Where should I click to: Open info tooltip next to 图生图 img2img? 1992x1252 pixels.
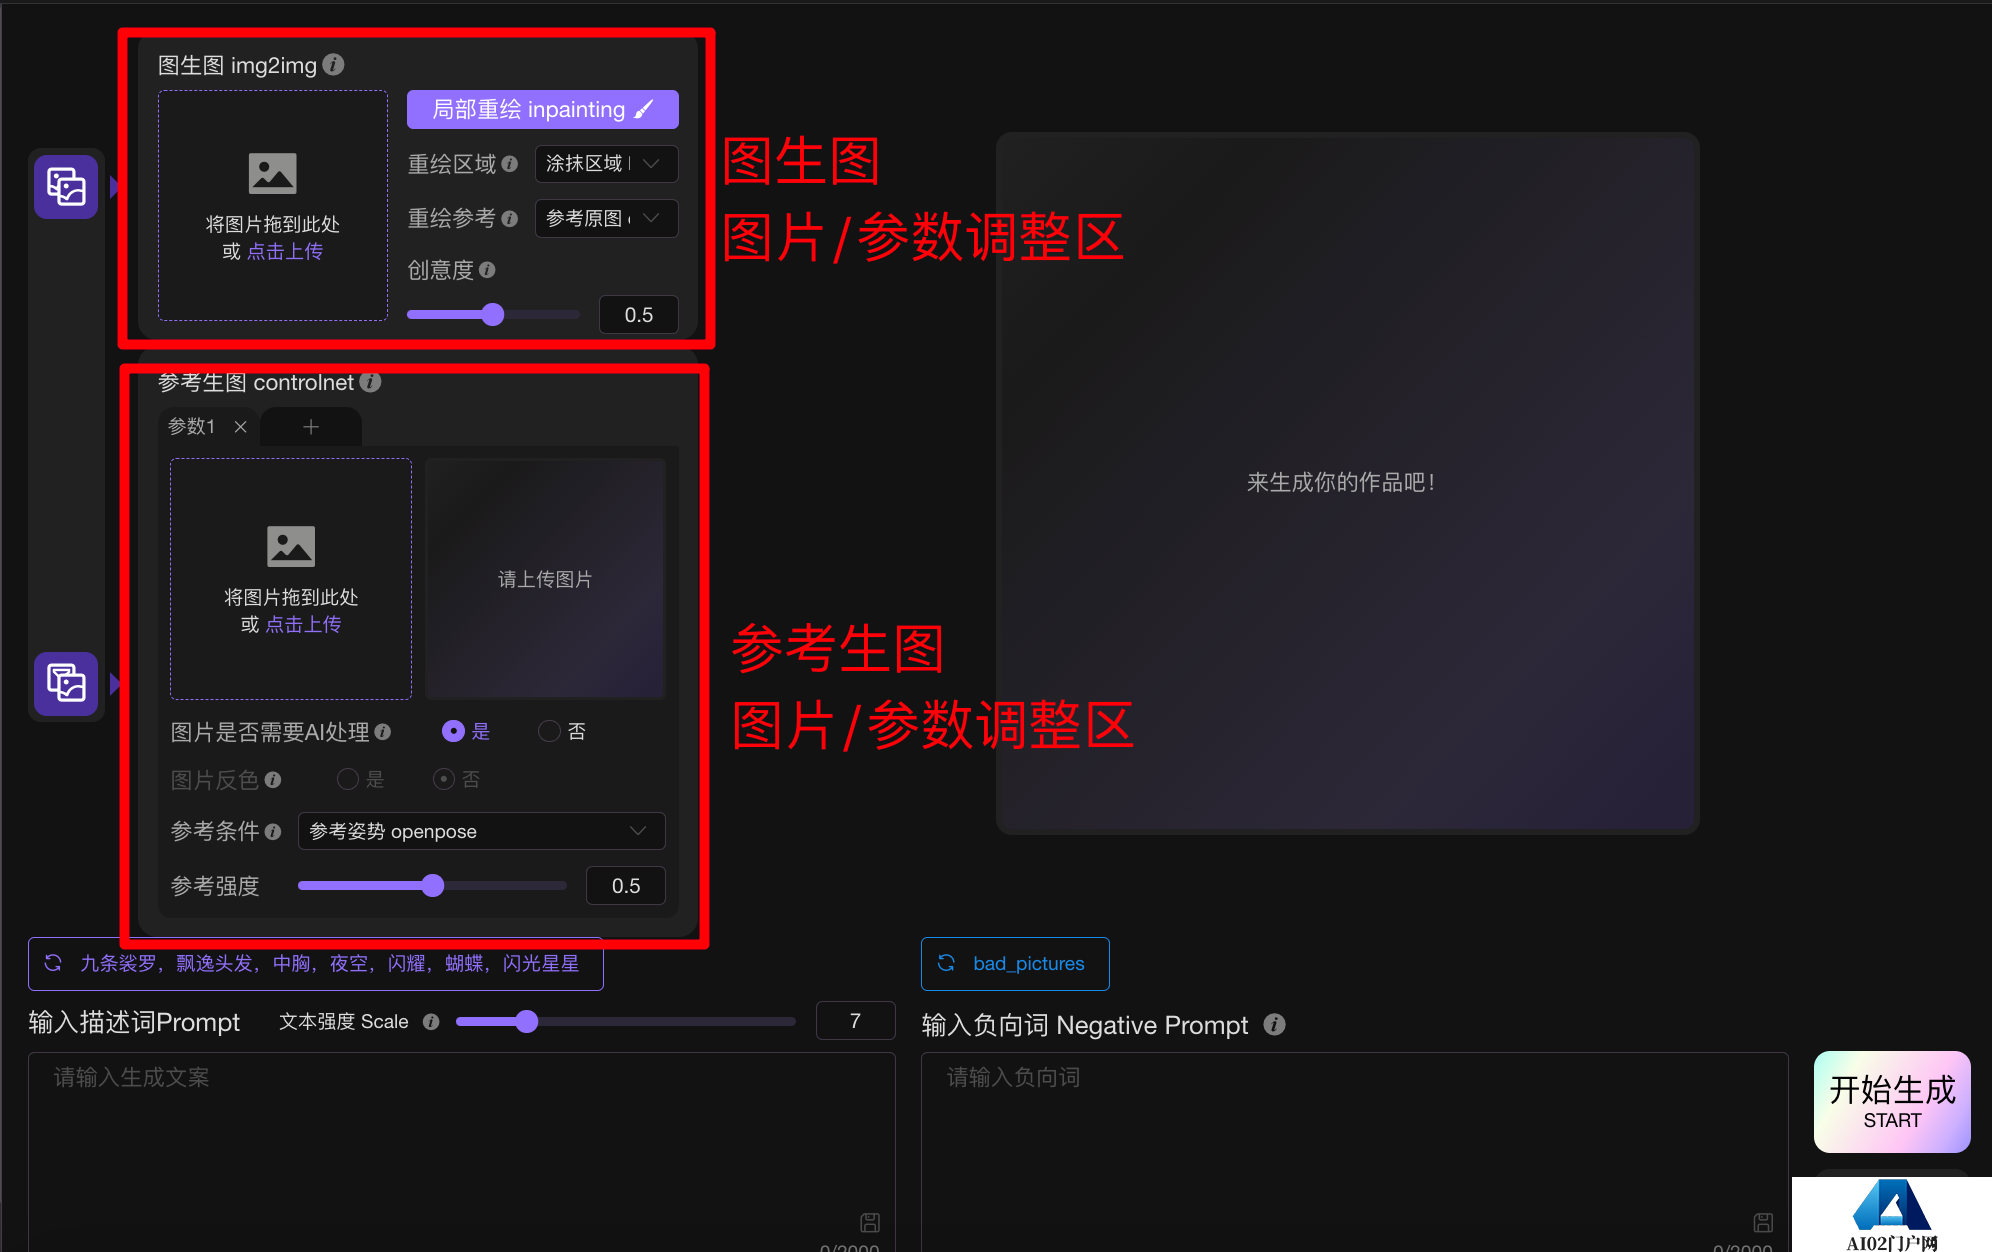tap(334, 65)
